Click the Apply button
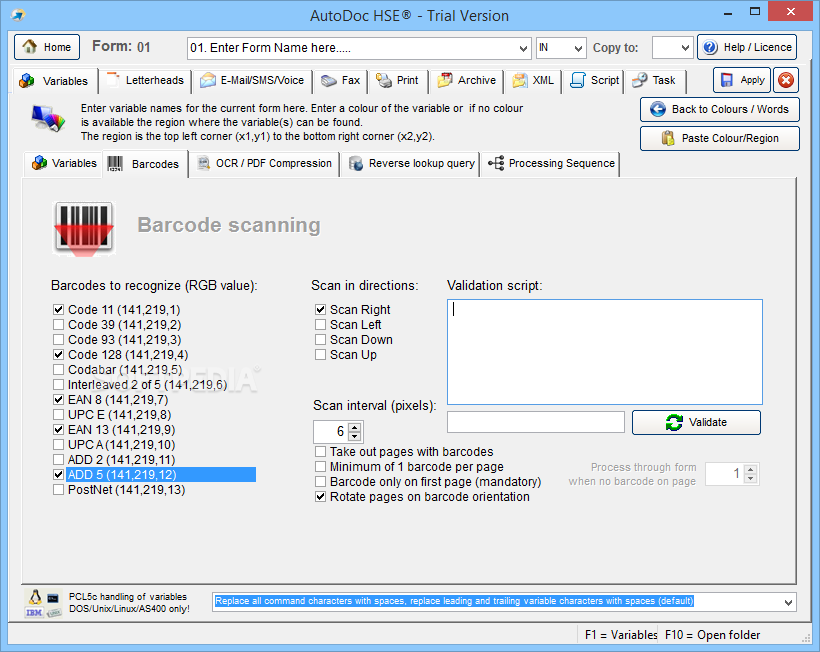This screenshot has width=820, height=652. (742, 80)
